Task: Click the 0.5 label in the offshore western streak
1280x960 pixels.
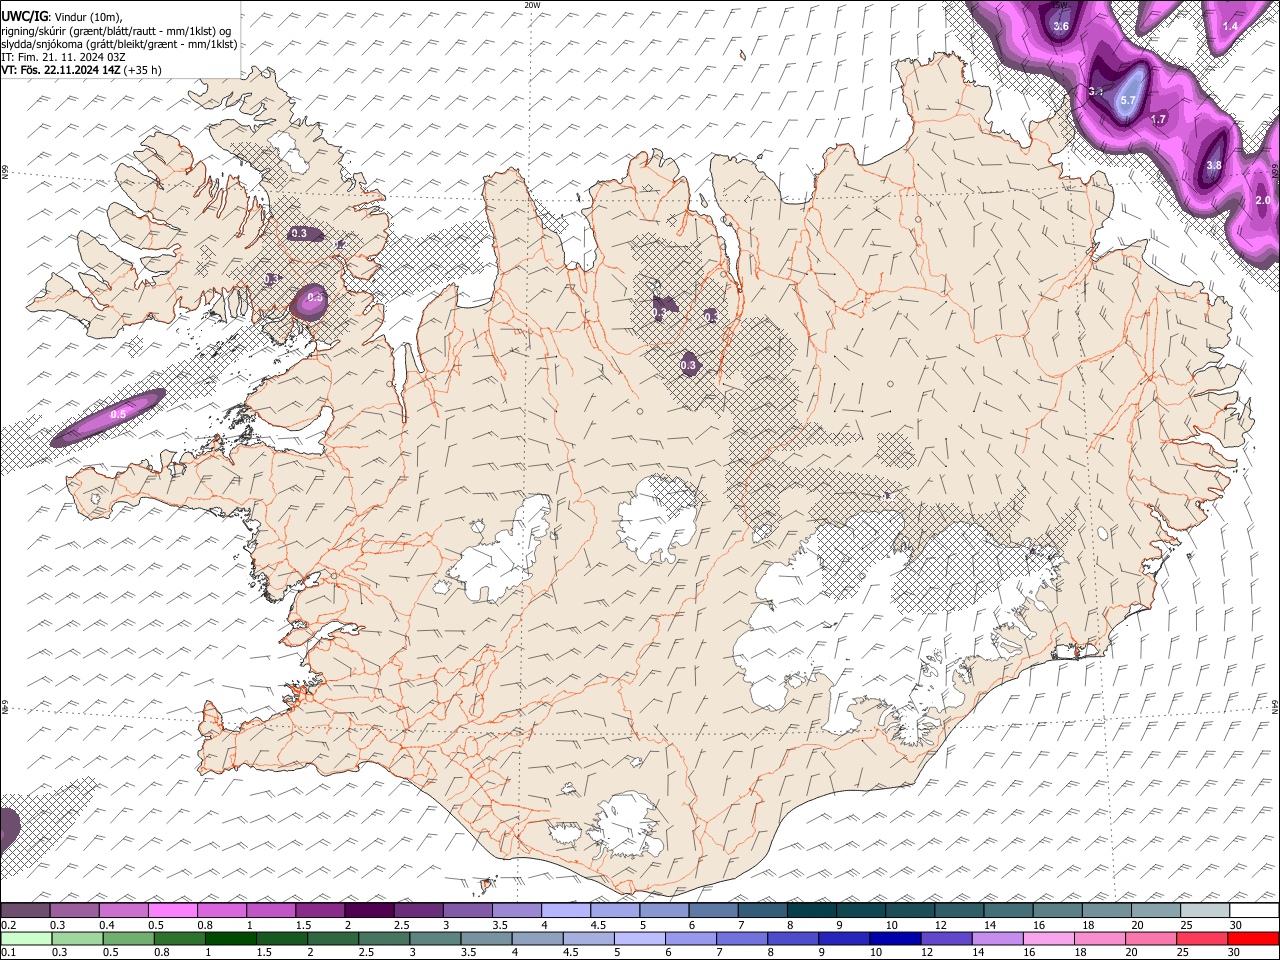Action: pos(118,414)
